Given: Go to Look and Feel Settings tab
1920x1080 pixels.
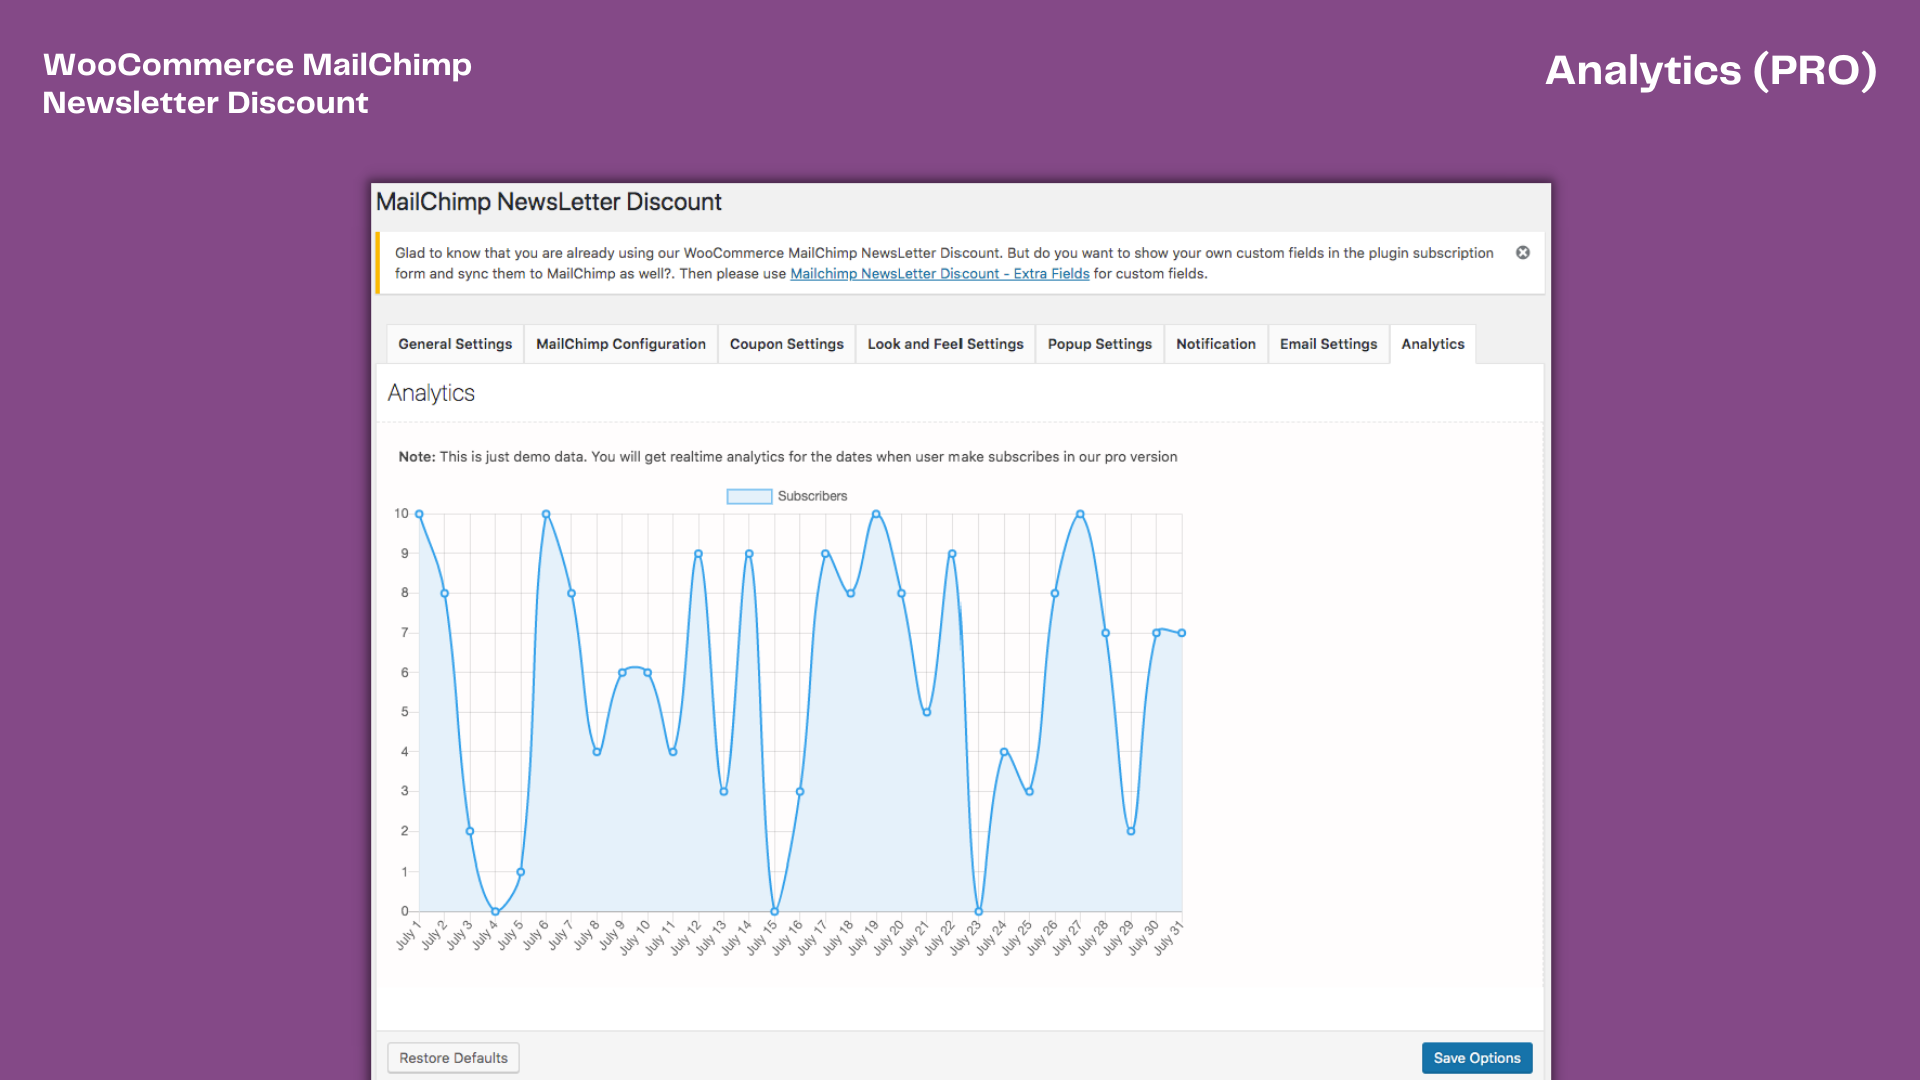Looking at the screenshot, I should [945, 344].
